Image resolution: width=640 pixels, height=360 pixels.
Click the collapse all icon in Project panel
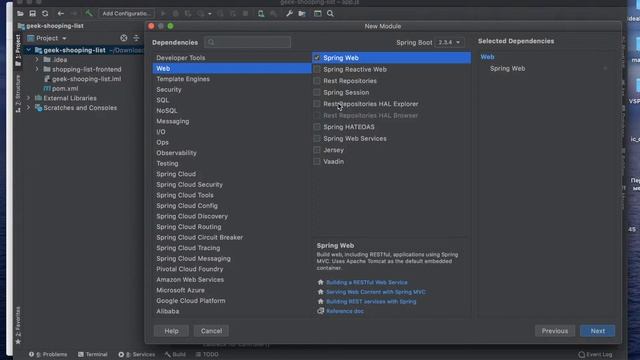point(136,38)
